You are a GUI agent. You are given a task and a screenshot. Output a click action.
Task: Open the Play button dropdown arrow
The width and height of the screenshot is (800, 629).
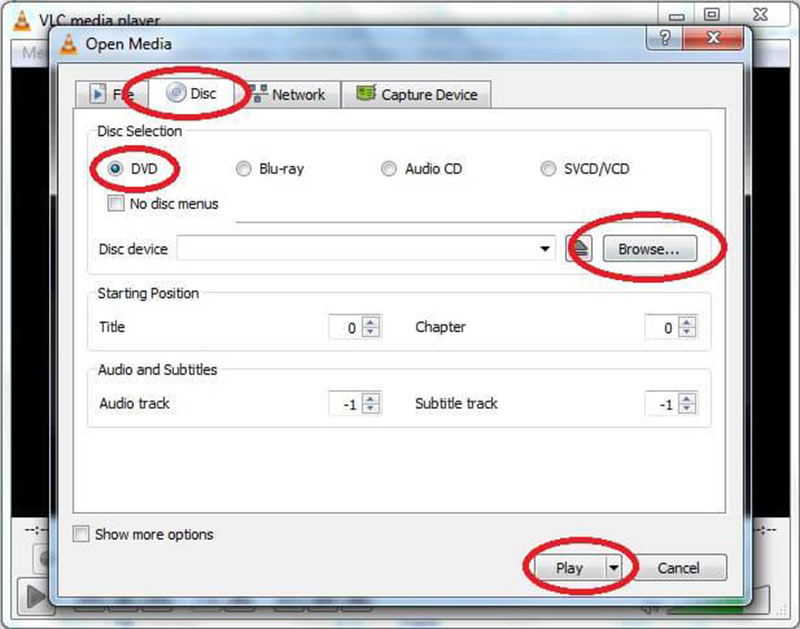pyautogui.click(x=614, y=567)
